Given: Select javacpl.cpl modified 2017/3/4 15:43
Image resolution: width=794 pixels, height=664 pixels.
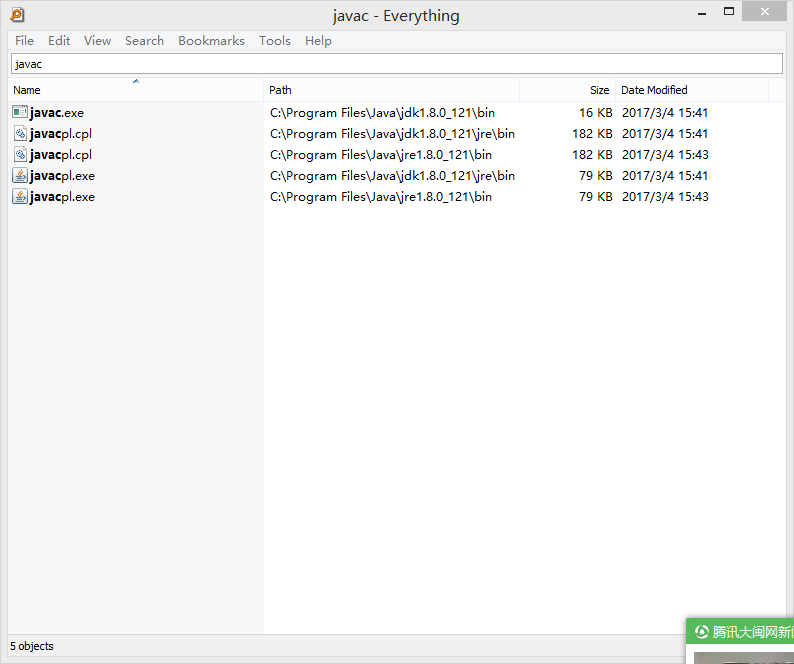Looking at the screenshot, I should (61, 154).
